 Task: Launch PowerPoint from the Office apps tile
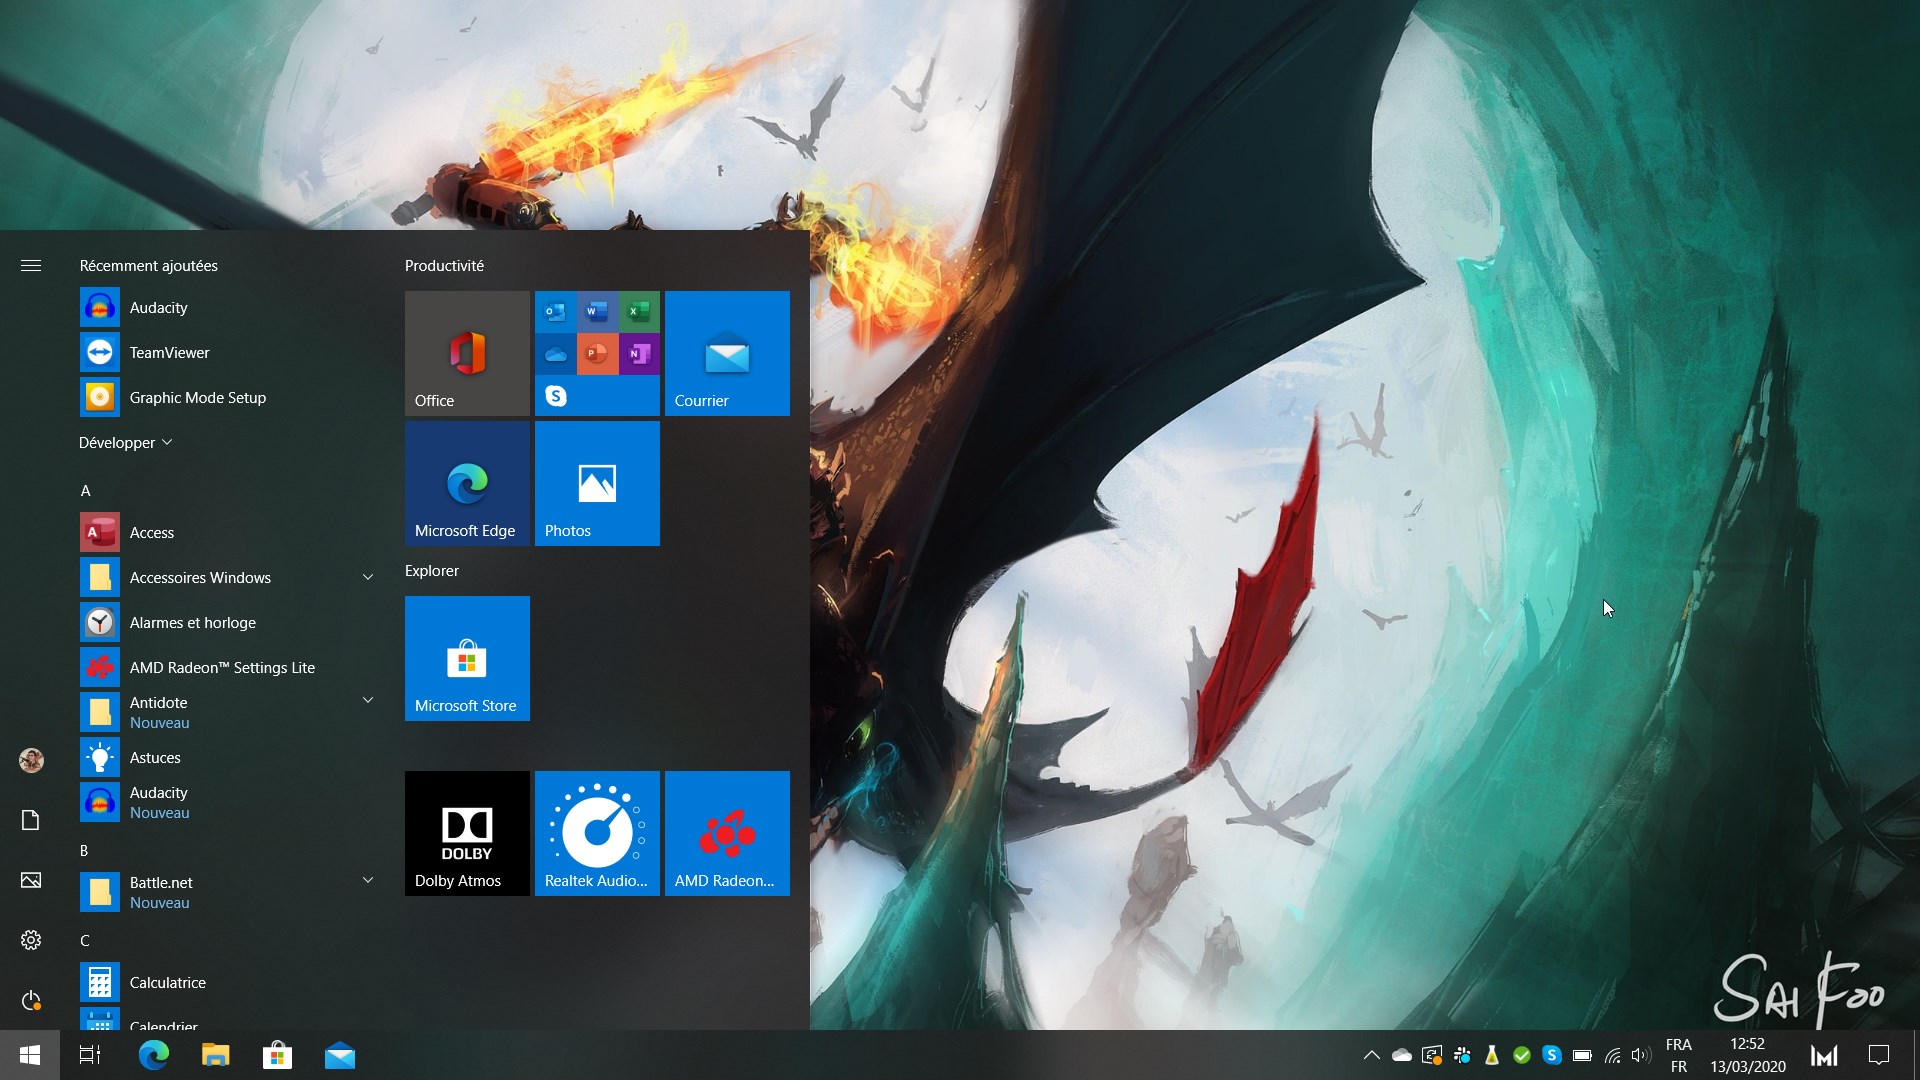(x=597, y=354)
